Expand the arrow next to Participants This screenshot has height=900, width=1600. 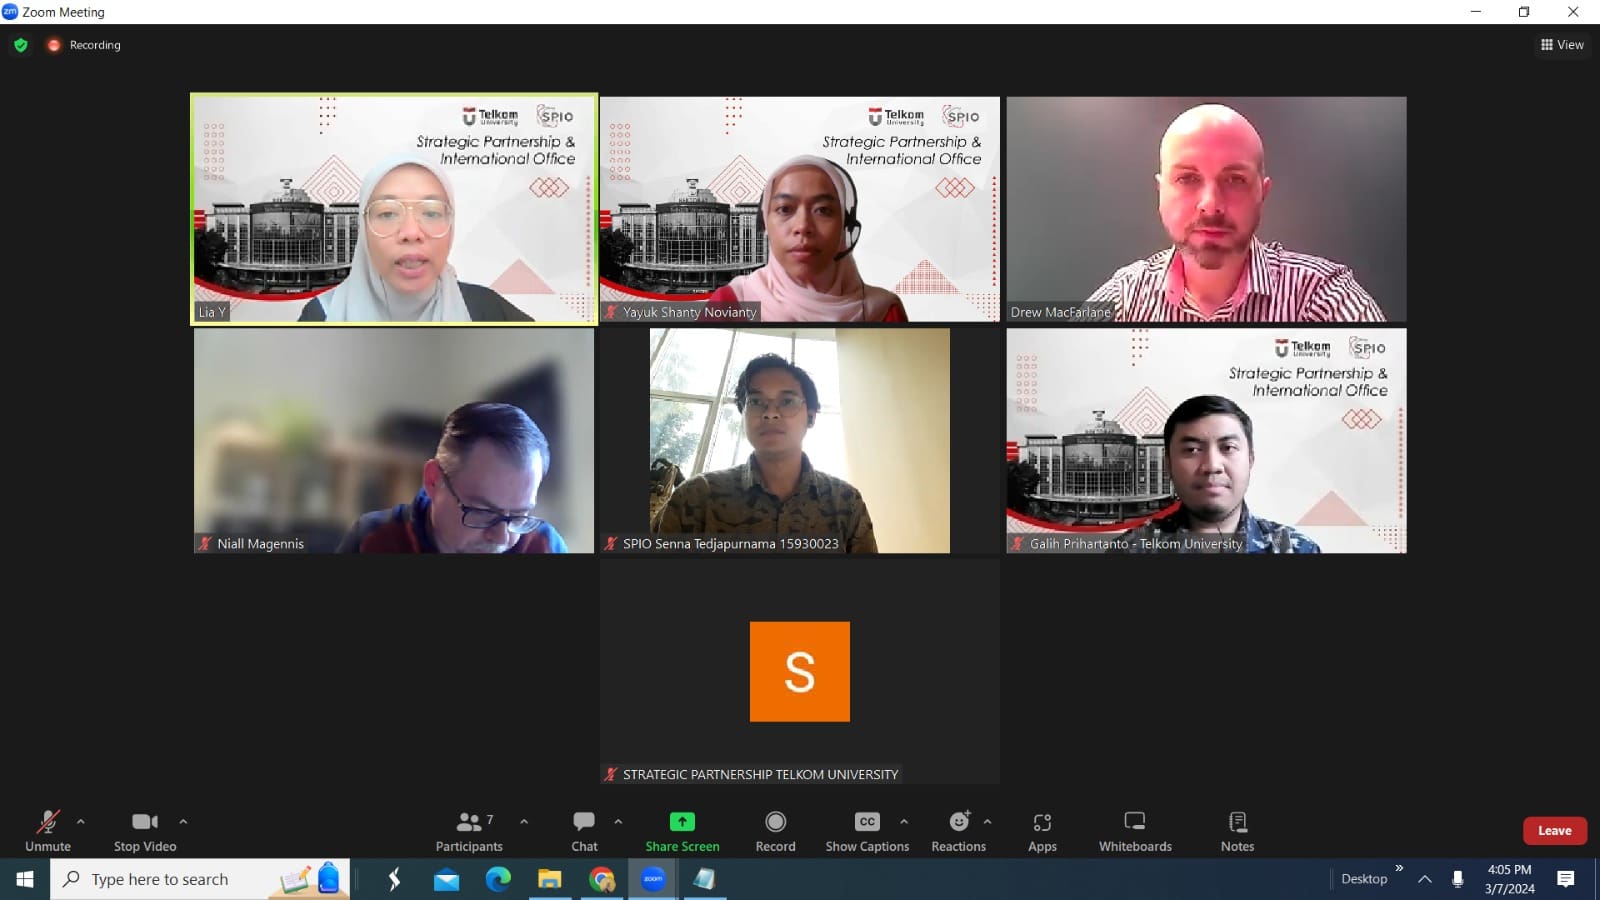(x=524, y=822)
